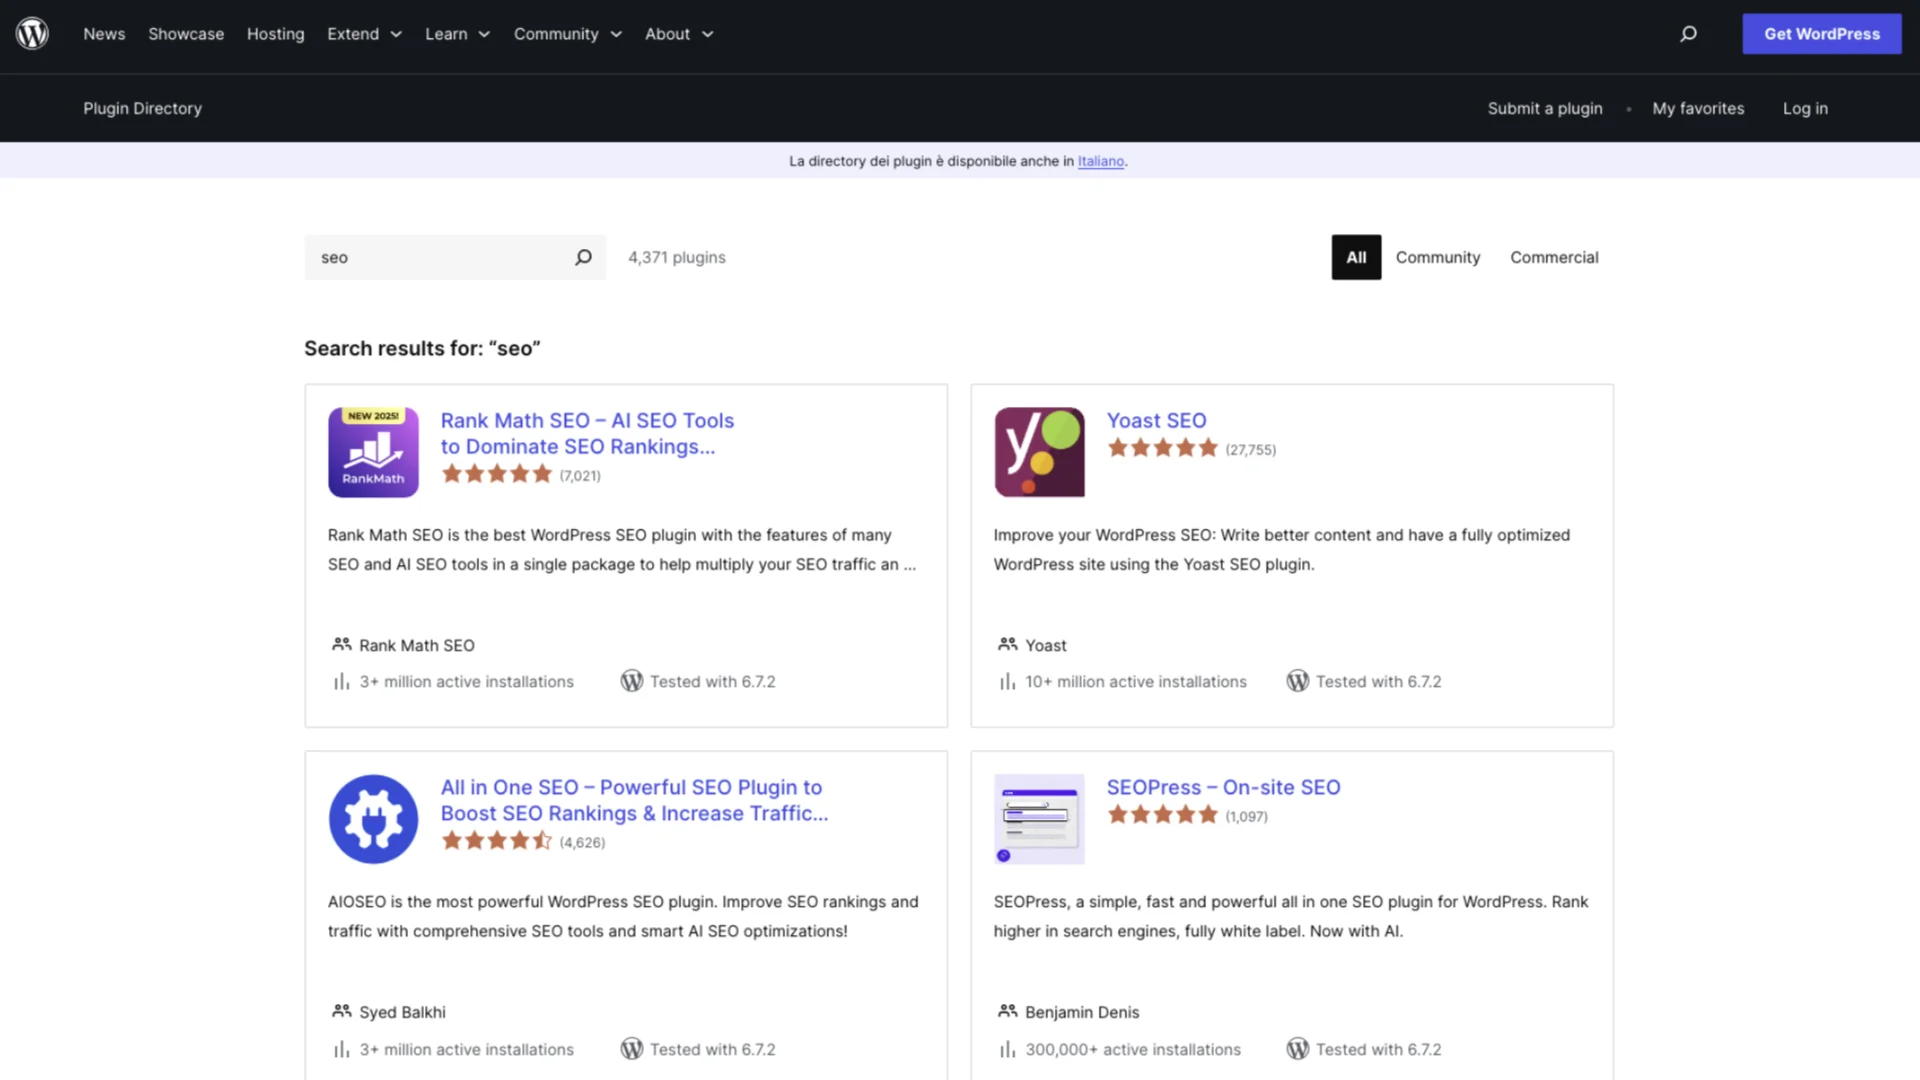
Task: Open the Yoast SEO plugin icon
Action: (x=1039, y=452)
